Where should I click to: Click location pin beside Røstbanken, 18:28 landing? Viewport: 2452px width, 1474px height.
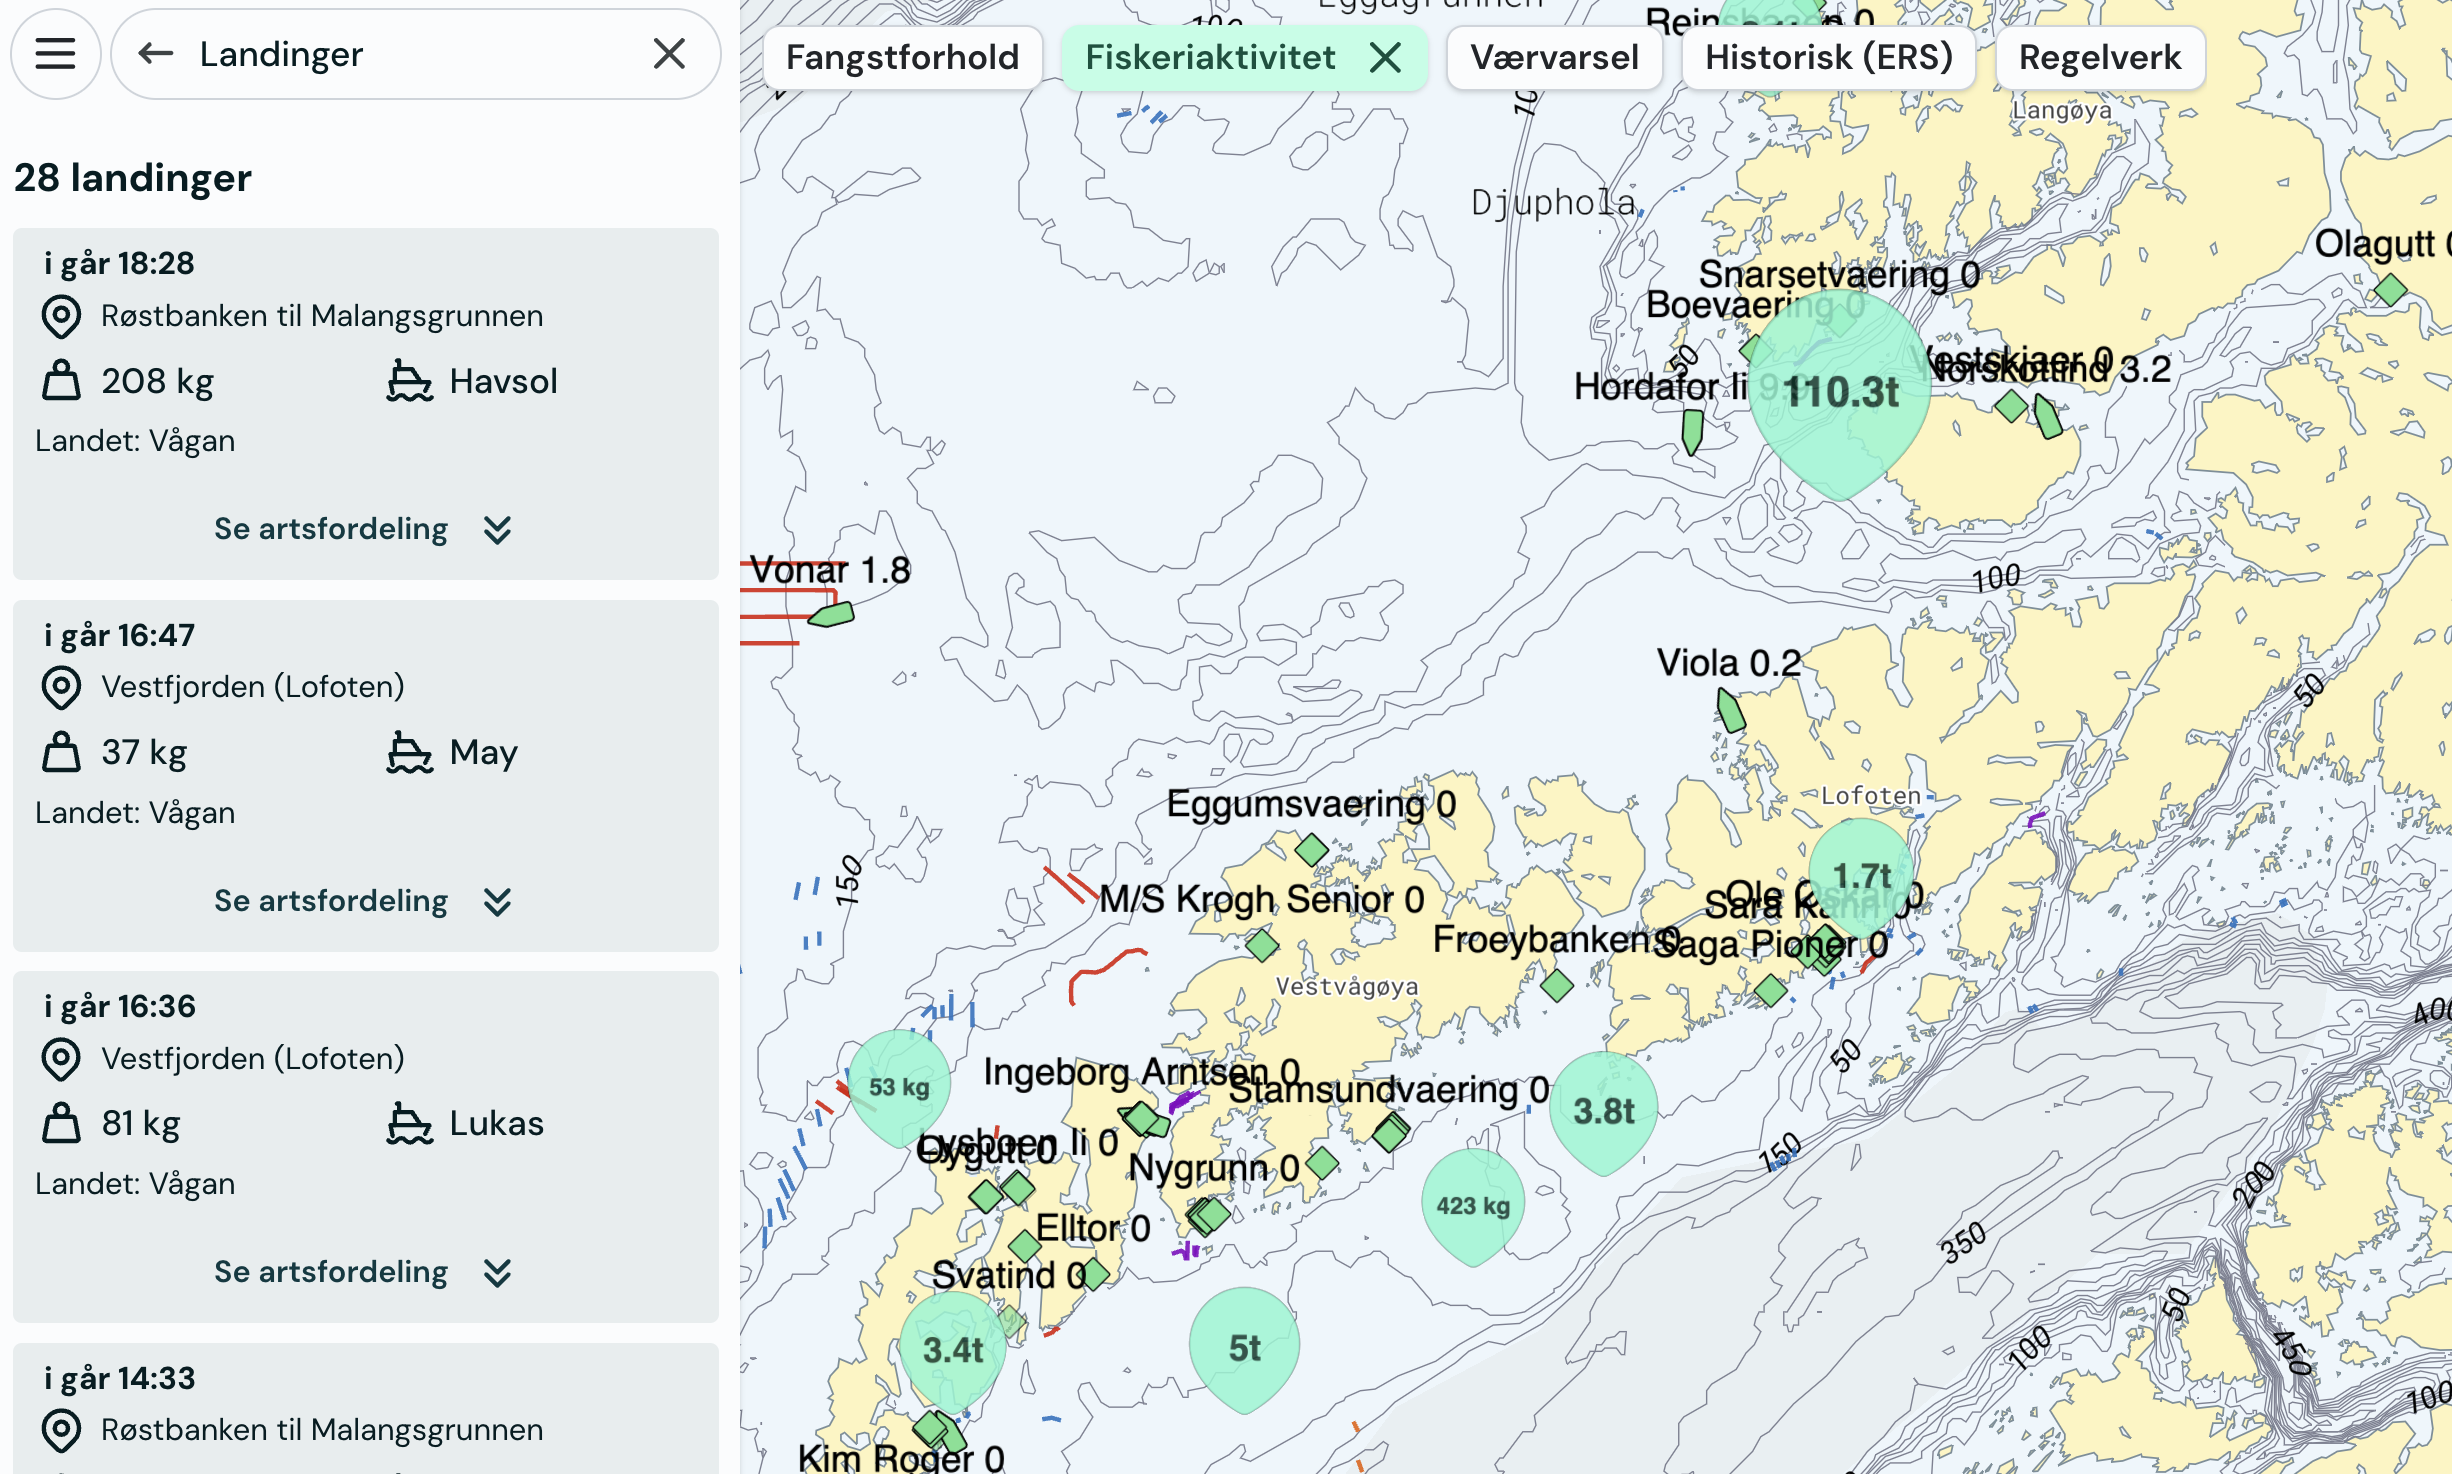coord(61,317)
